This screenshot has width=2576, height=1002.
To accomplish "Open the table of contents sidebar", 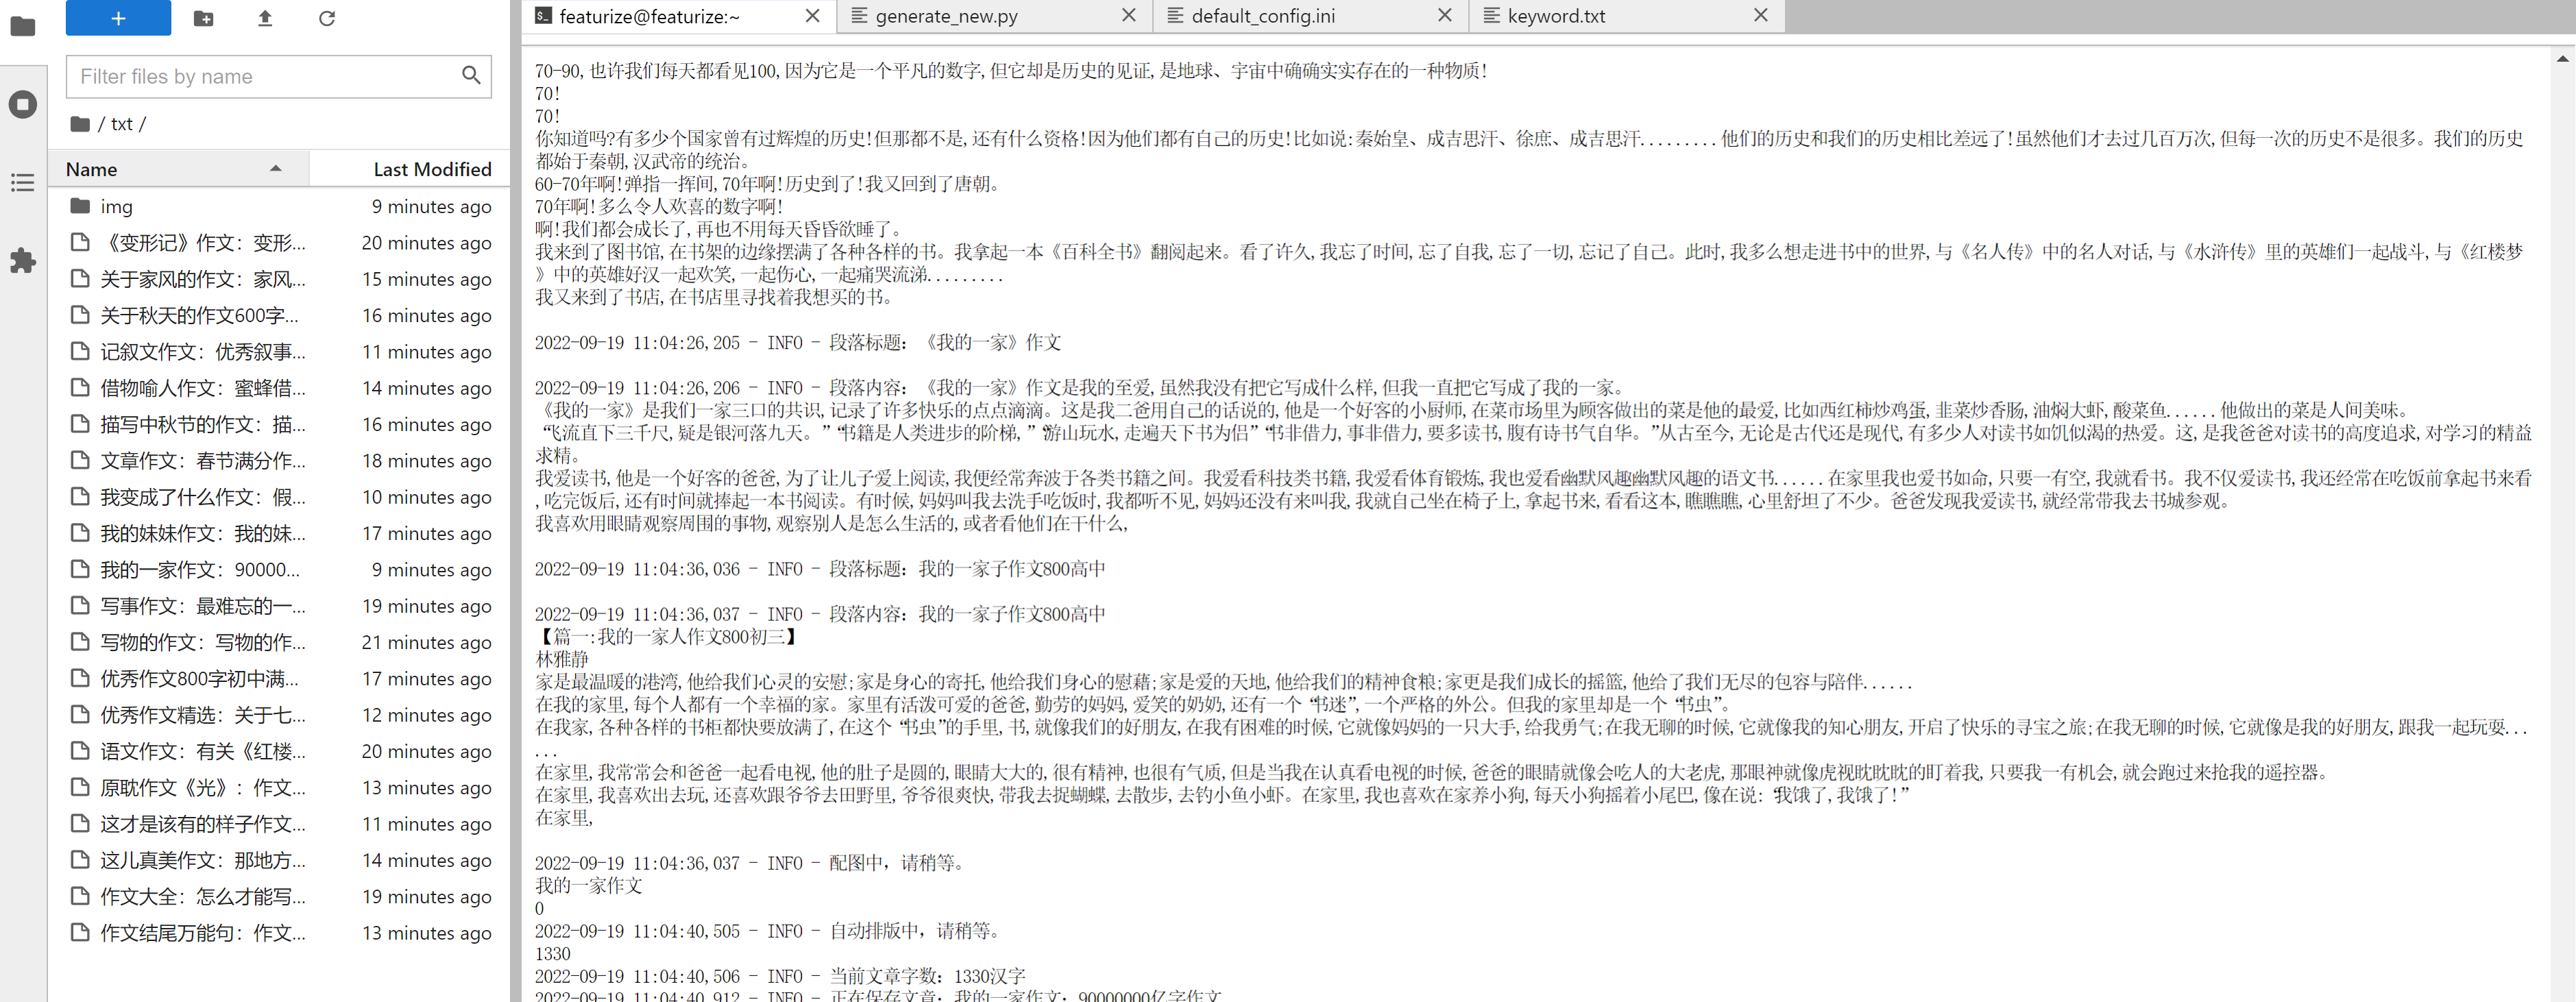I will point(22,182).
